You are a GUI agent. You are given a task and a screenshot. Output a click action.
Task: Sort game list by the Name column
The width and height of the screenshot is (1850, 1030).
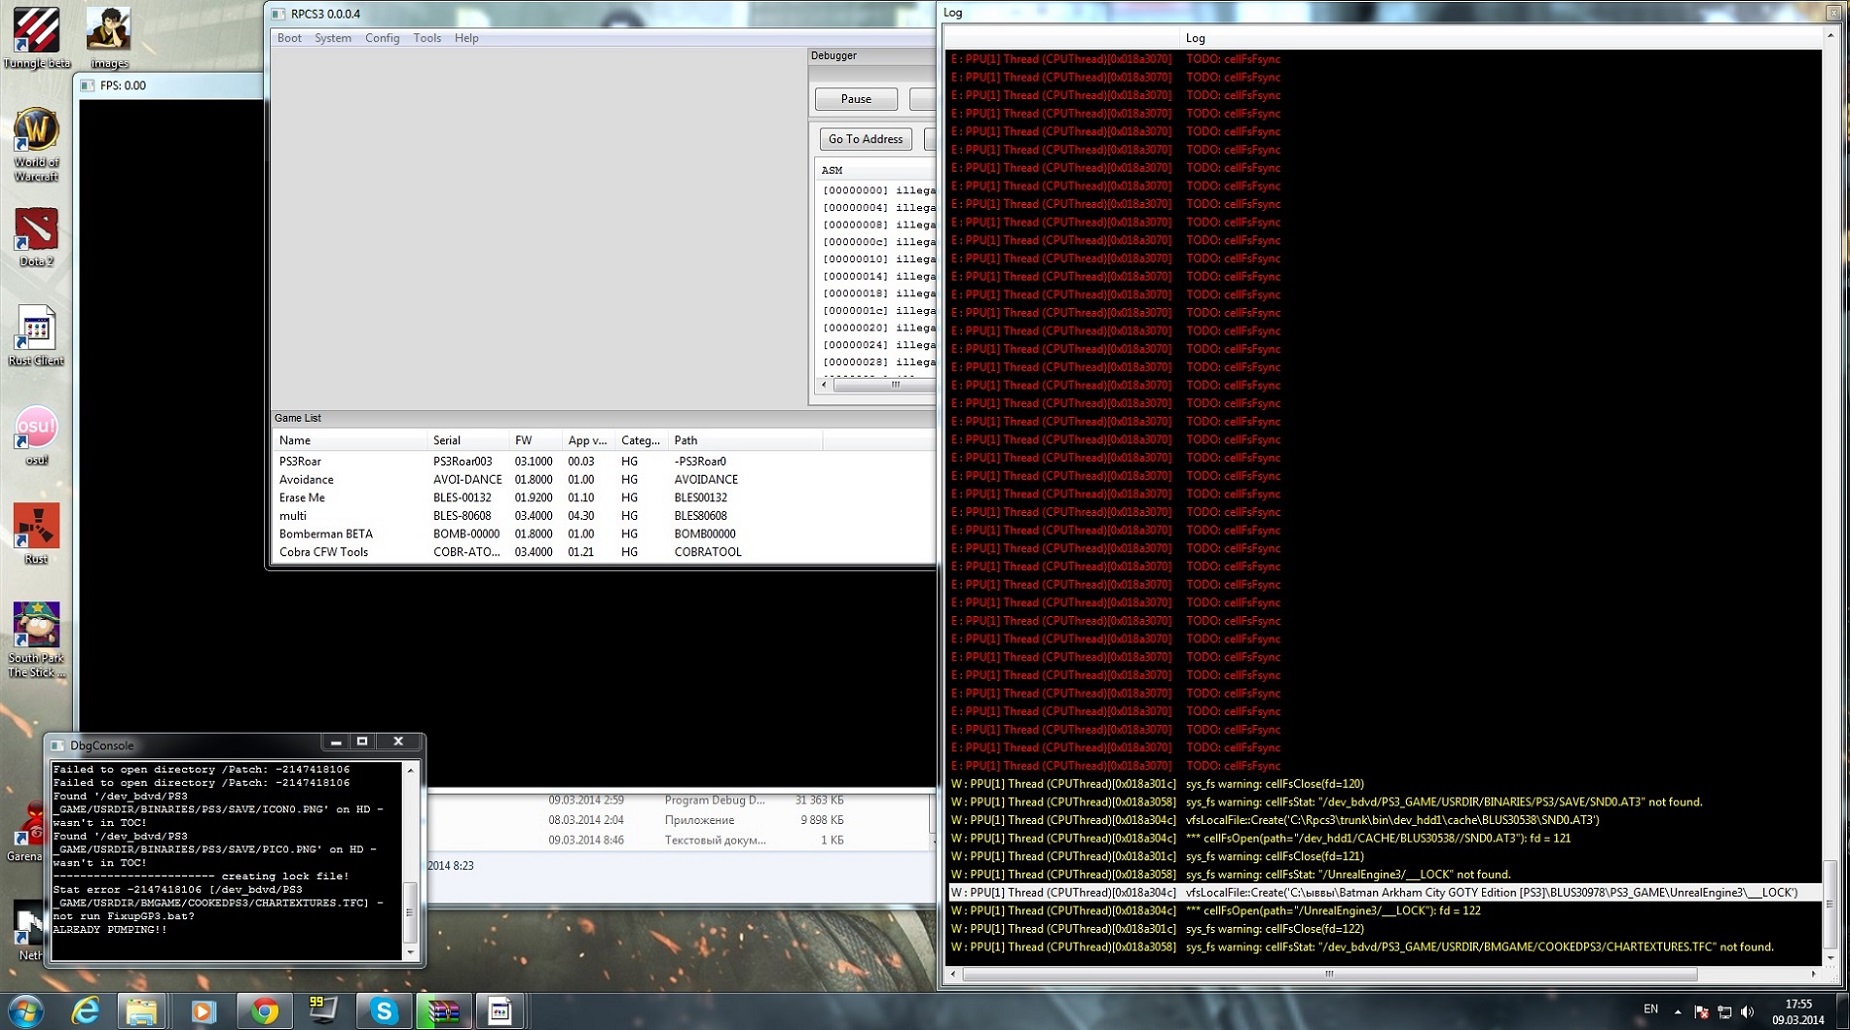[x=295, y=440]
